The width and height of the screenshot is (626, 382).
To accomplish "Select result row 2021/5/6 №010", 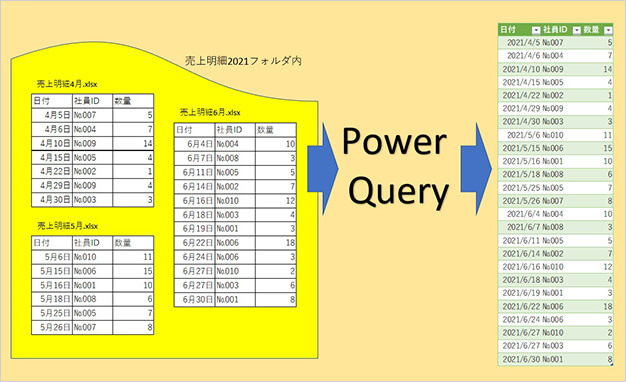I will point(555,135).
